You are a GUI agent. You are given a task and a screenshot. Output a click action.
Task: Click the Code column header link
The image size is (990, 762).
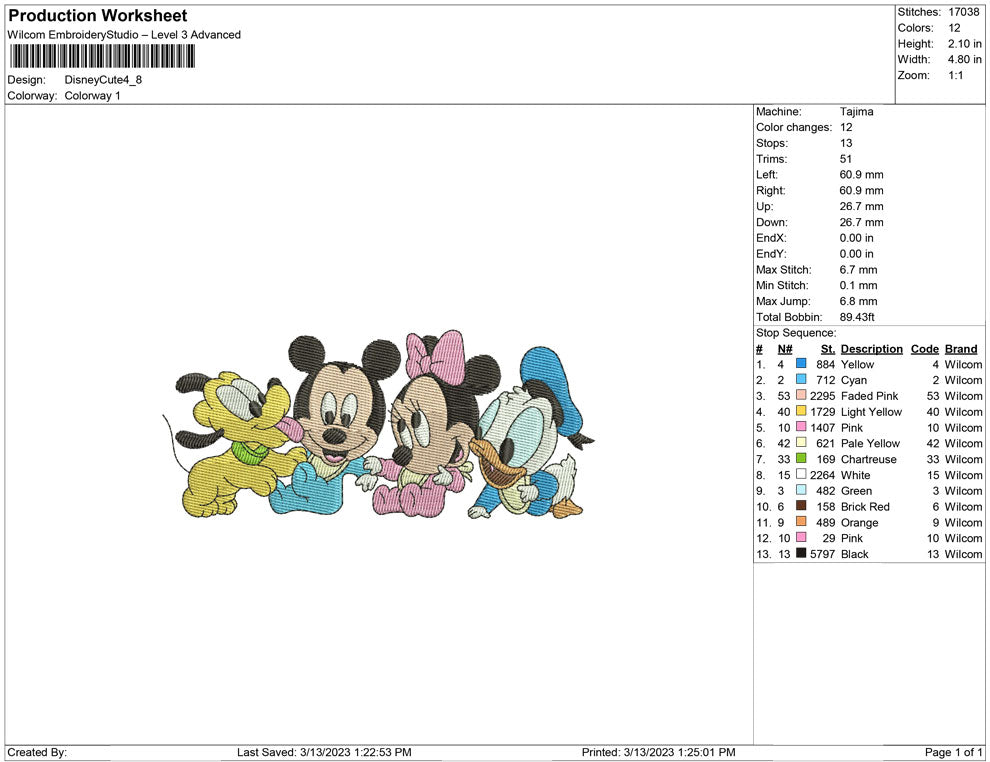tap(925, 348)
